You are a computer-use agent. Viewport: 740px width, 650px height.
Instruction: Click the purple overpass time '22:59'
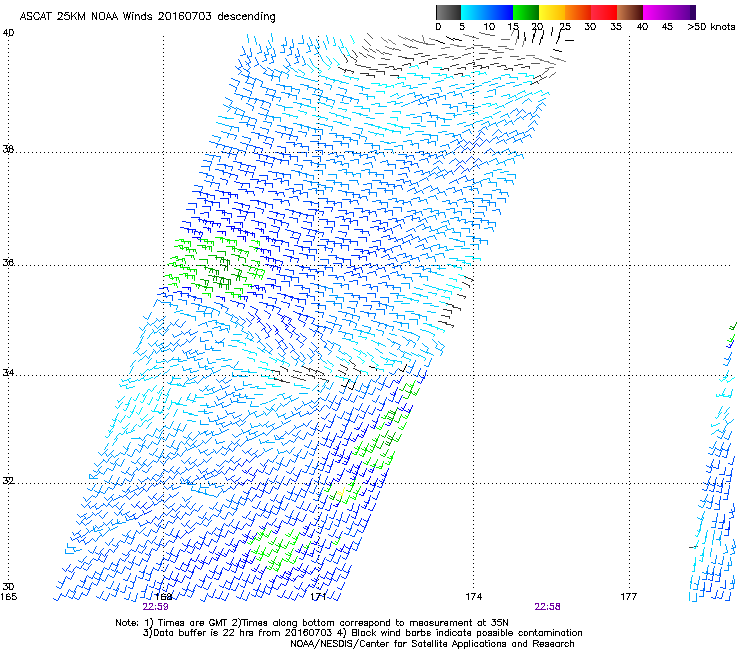156,607
